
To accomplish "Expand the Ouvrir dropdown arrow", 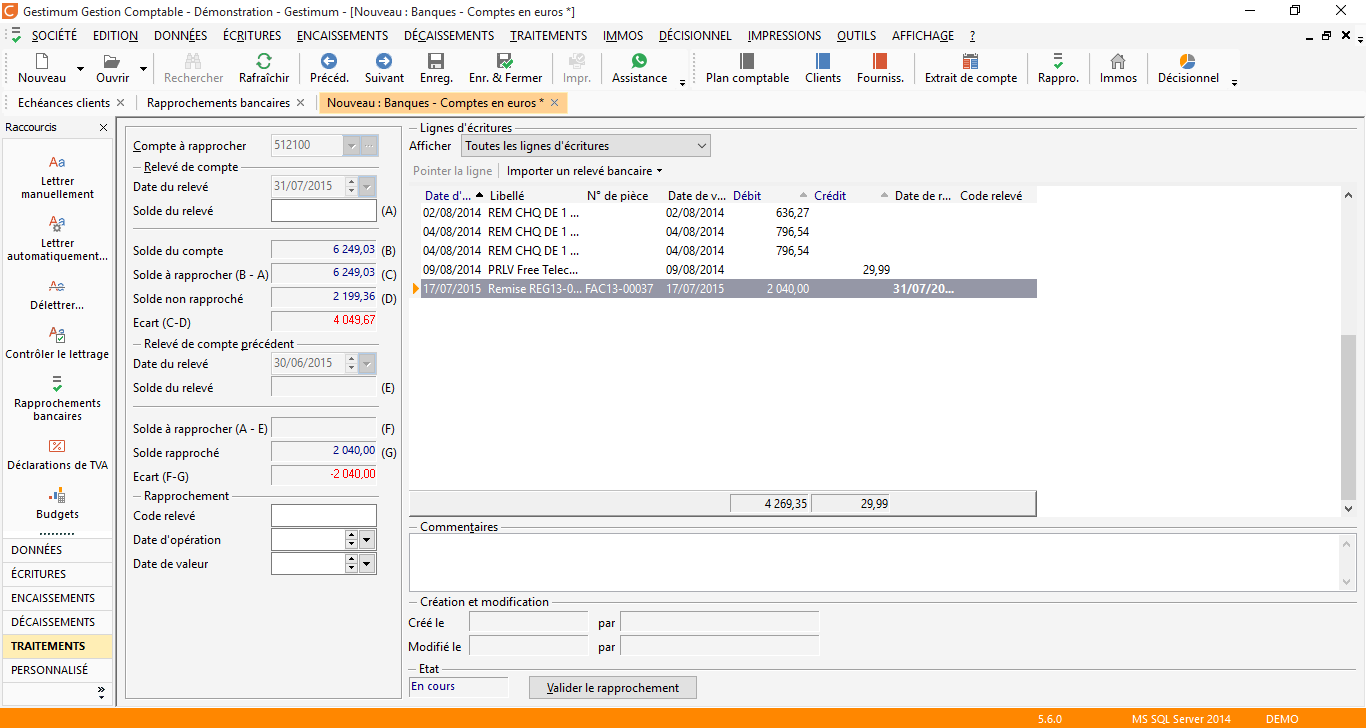I will (x=143, y=69).
